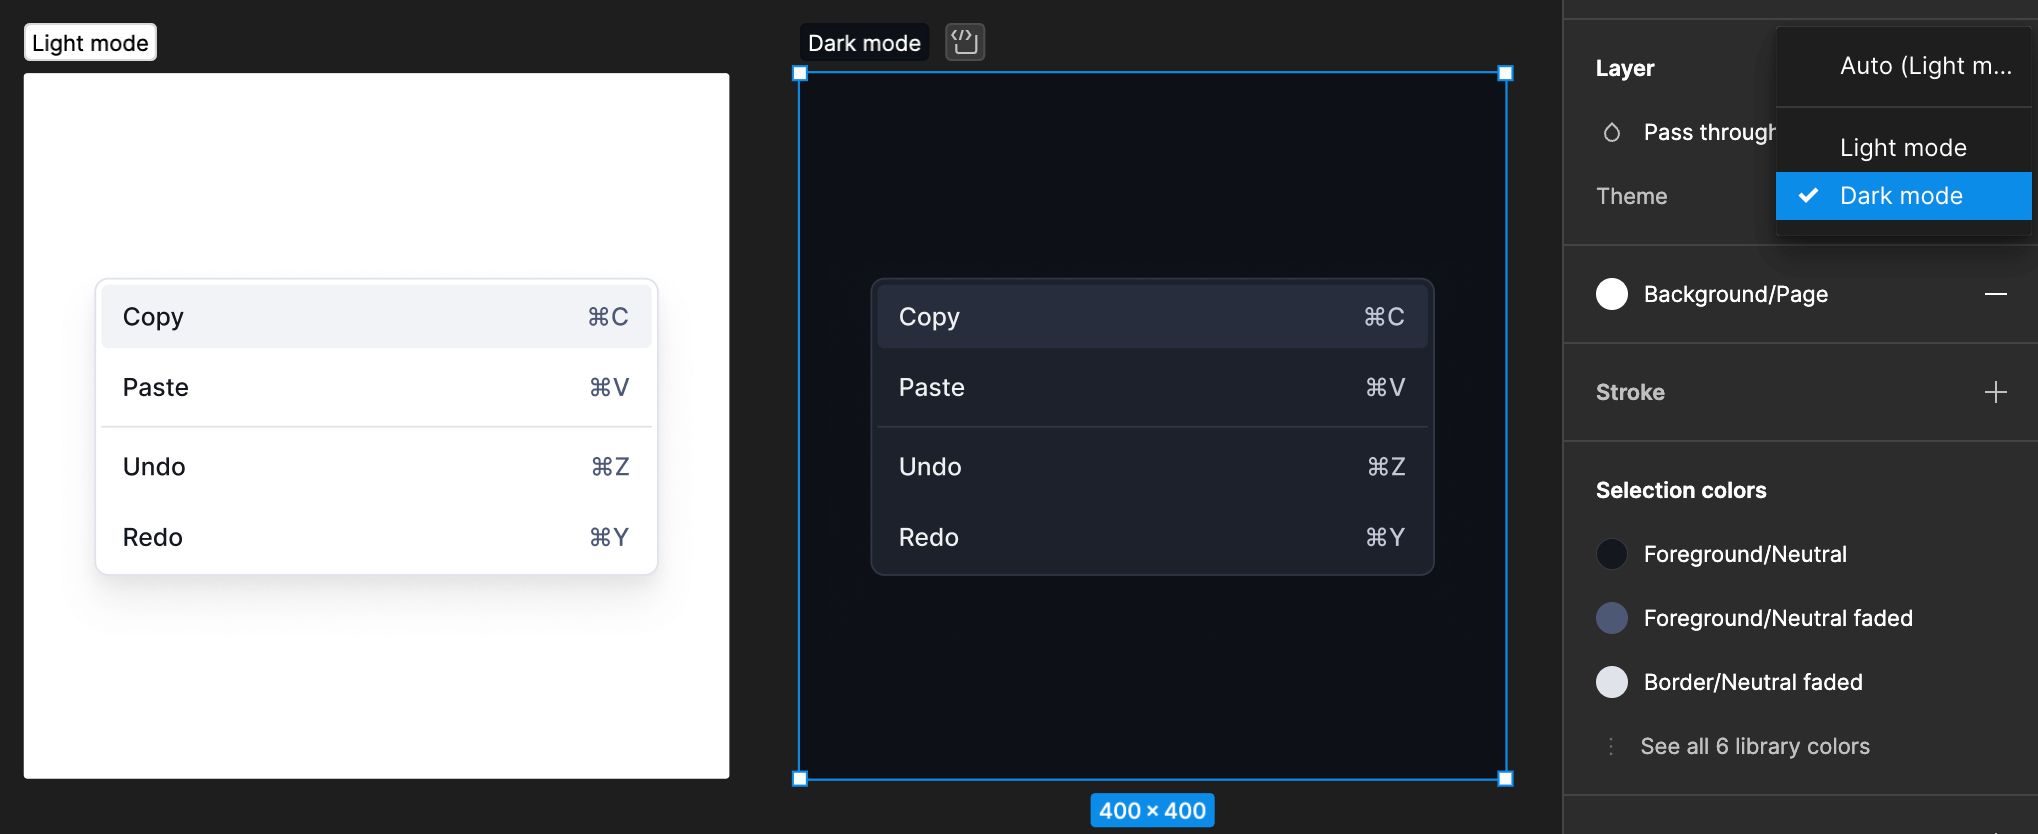Click the Foreground/Neutral color swatch
The width and height of the screenshot is (2038, 834).
tap(1612, 554)
